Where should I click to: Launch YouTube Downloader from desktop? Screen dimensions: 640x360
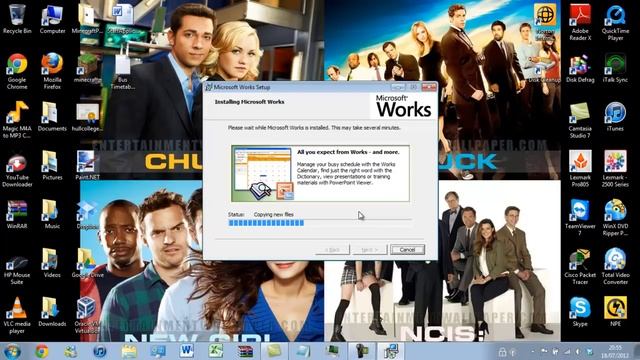(17, 171)
